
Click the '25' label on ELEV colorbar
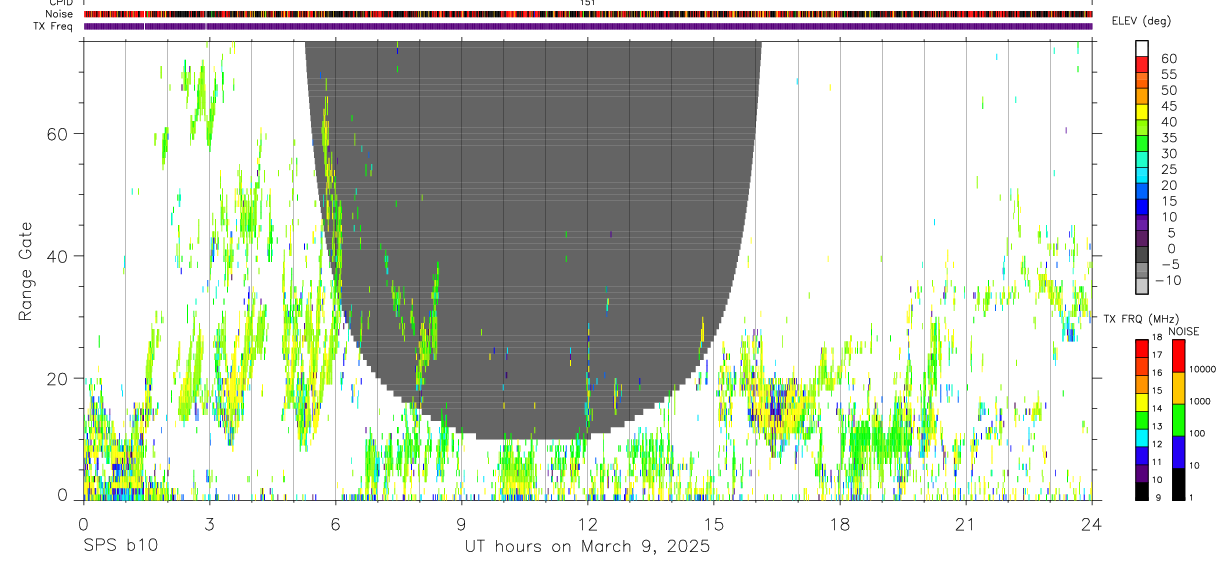[x=1168, y=169]
